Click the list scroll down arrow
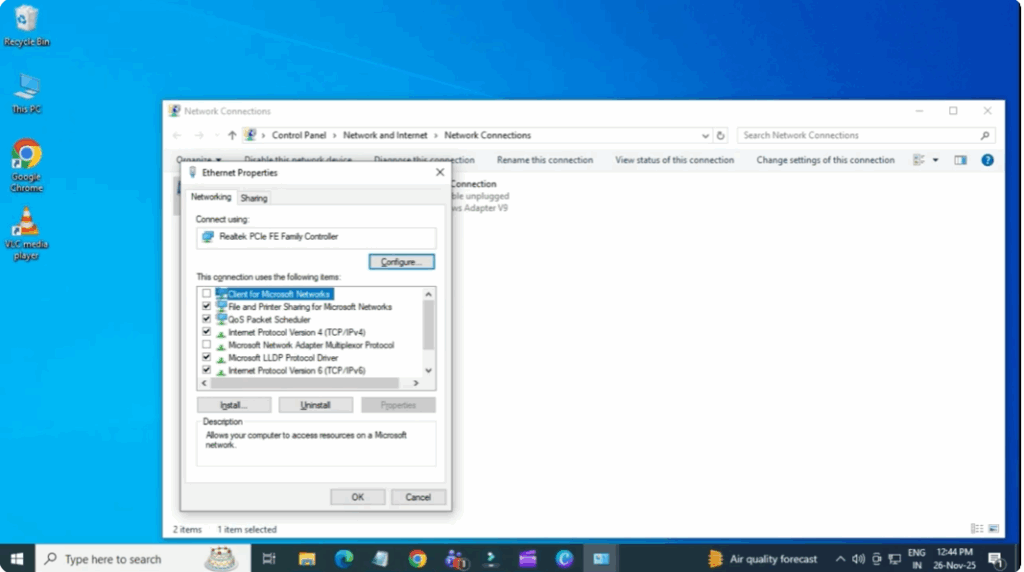The image size is (1024, 572). (428, 370)
